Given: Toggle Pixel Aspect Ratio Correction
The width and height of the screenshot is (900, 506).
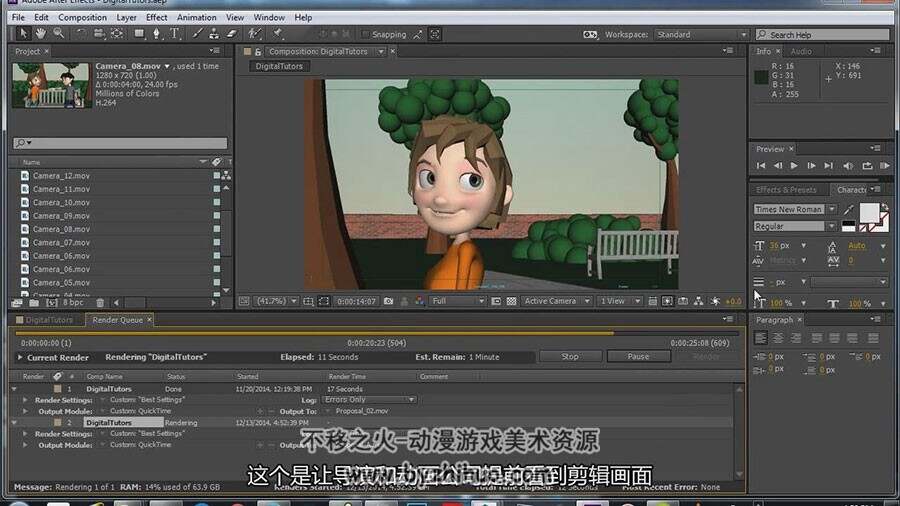Looking at the screenshot, I should pos(653,301).
